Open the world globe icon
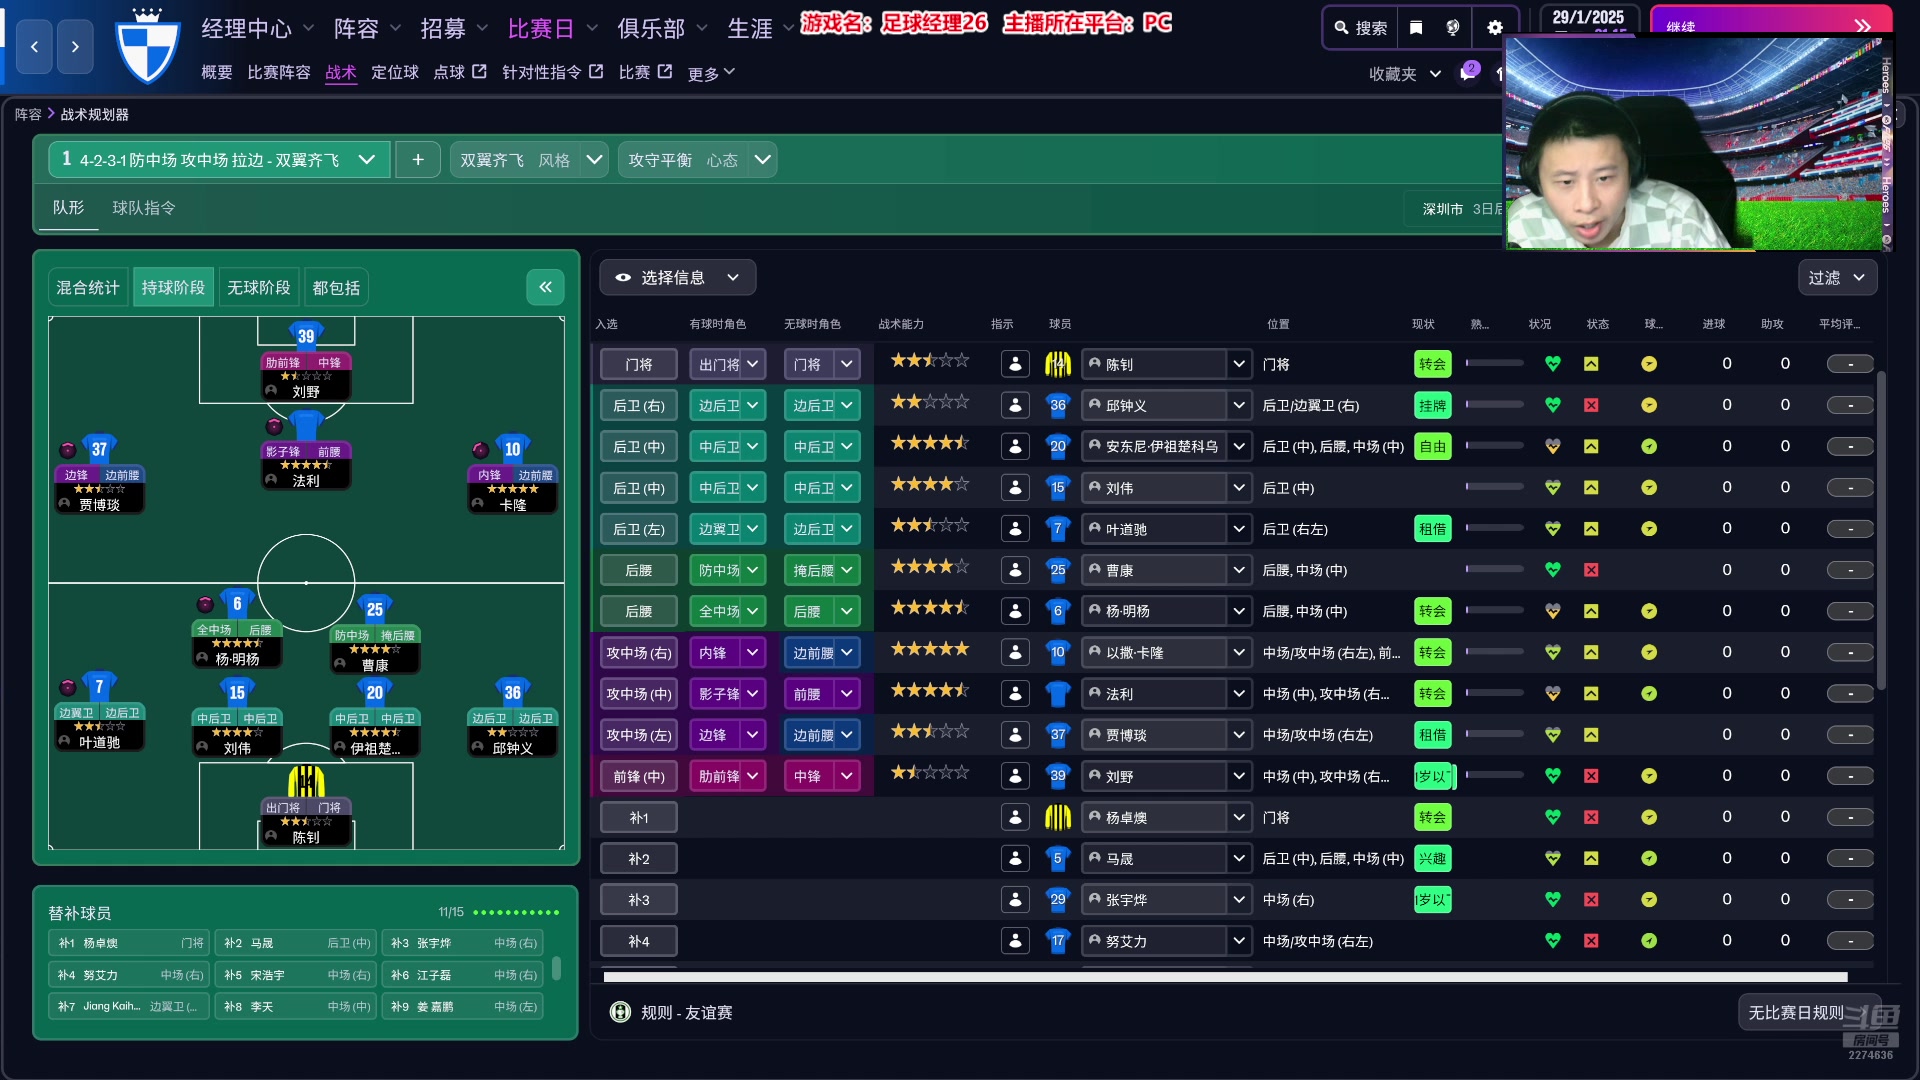The width and height of the screenshot is (1920, 1080). (x=1452, y=27)
